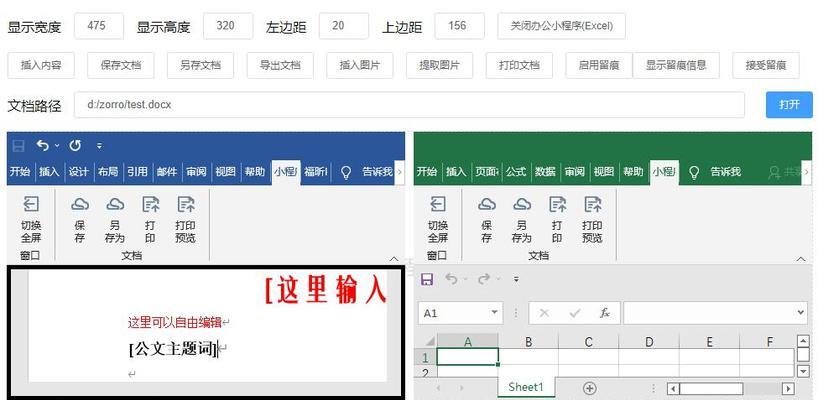The height and width of the screenshot is (400, 818).
Task: Click the 导出文档 button
Action: point(280,65)
